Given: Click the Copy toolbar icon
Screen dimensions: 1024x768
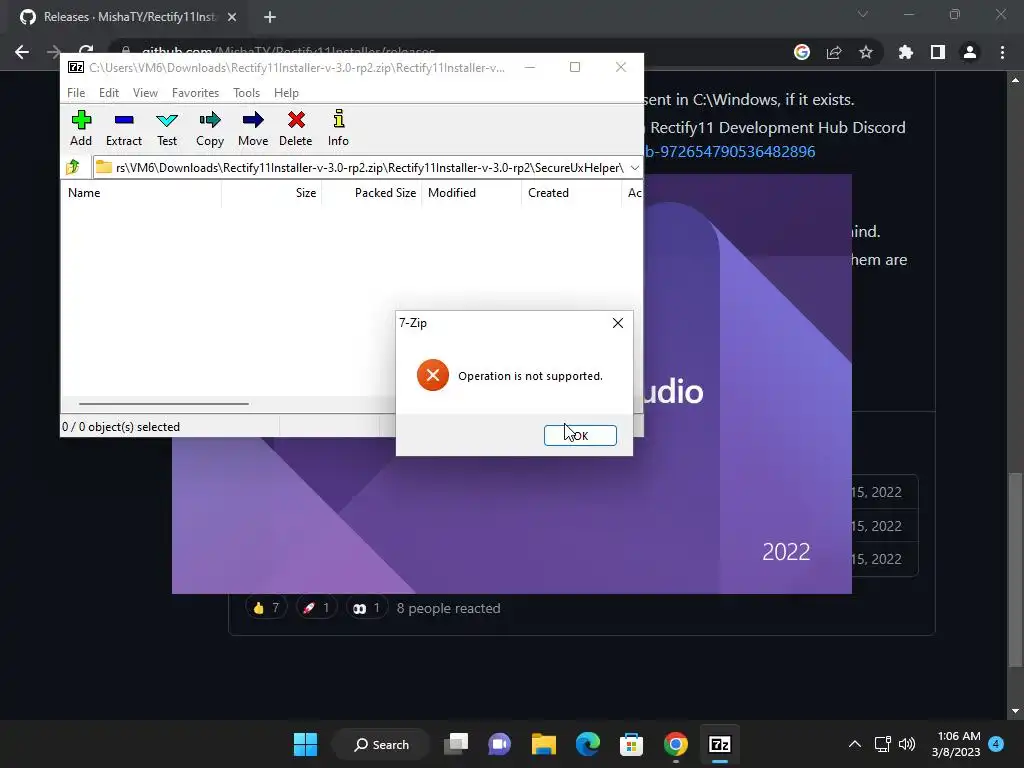Looking at the screenshot, I should coord(210,129).
